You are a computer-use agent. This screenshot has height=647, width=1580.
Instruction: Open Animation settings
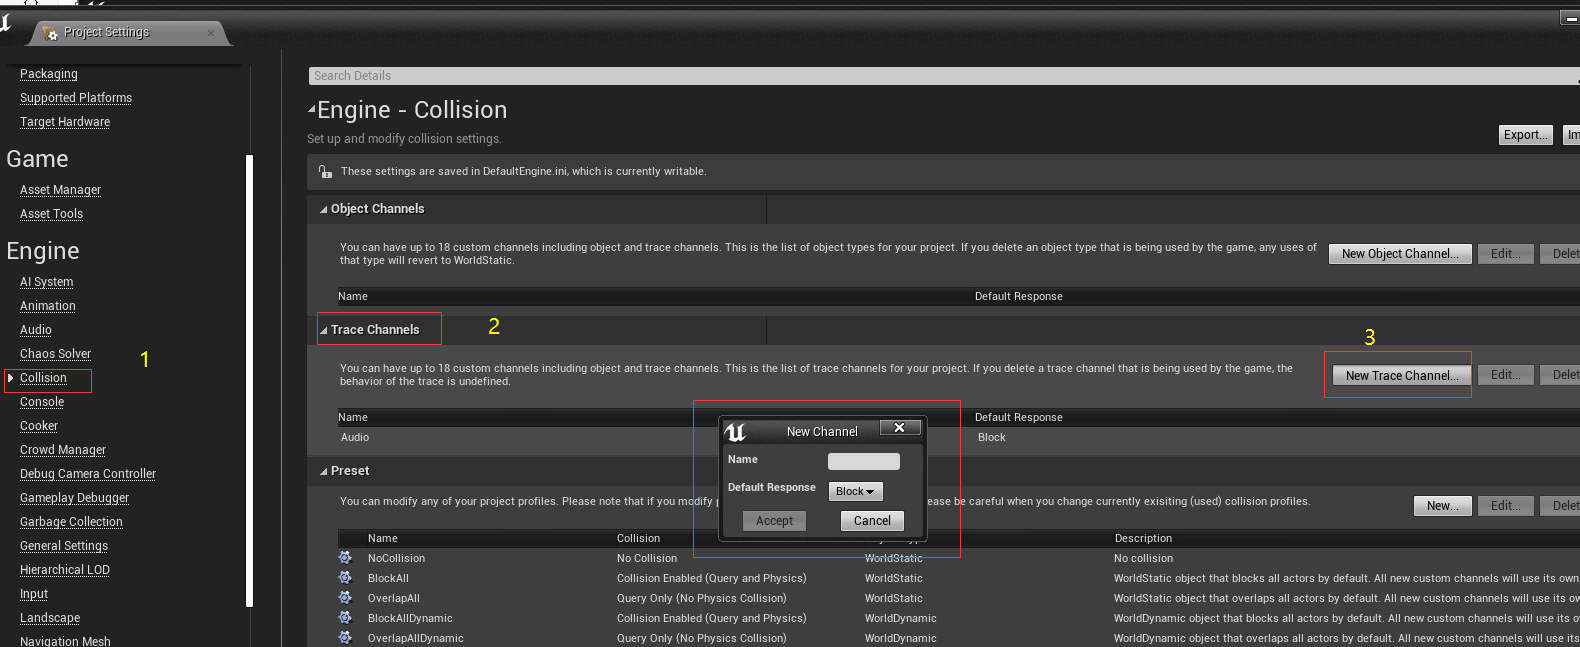48,306
